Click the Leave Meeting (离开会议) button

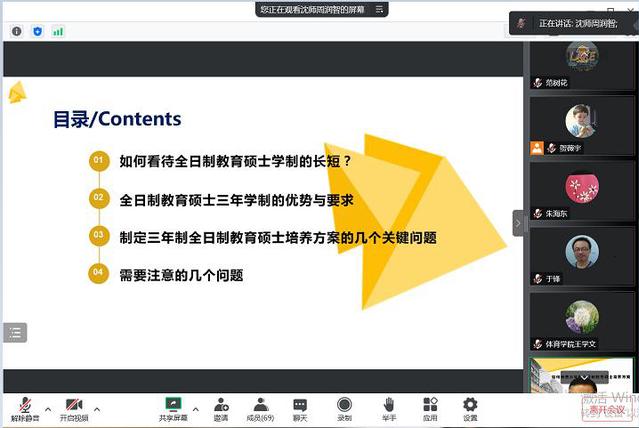click(x=606, y=409)
